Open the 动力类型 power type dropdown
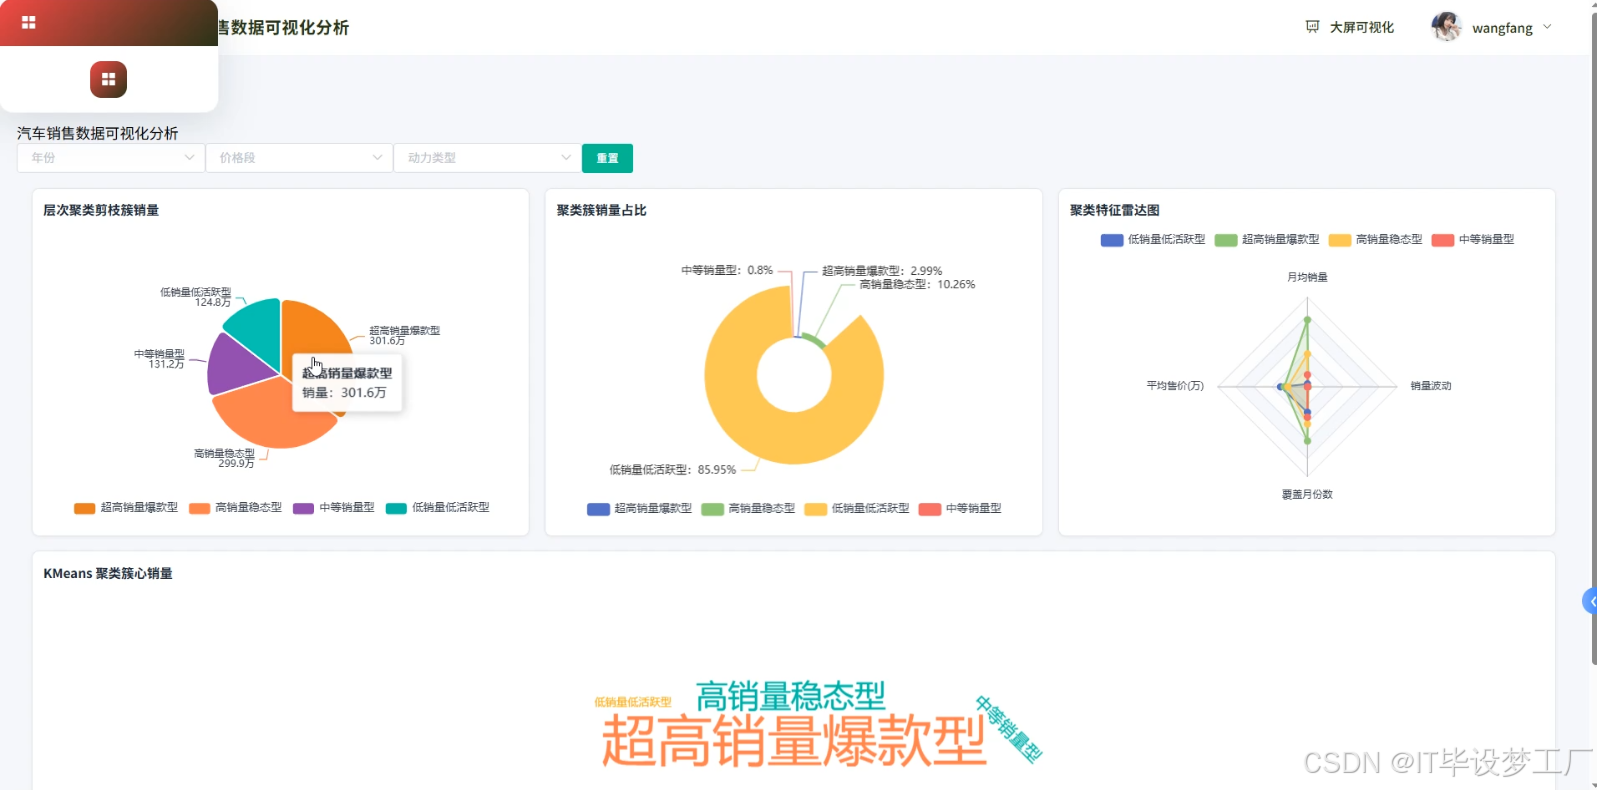Screen dimensions: 1597x790 tap(486, 158)
